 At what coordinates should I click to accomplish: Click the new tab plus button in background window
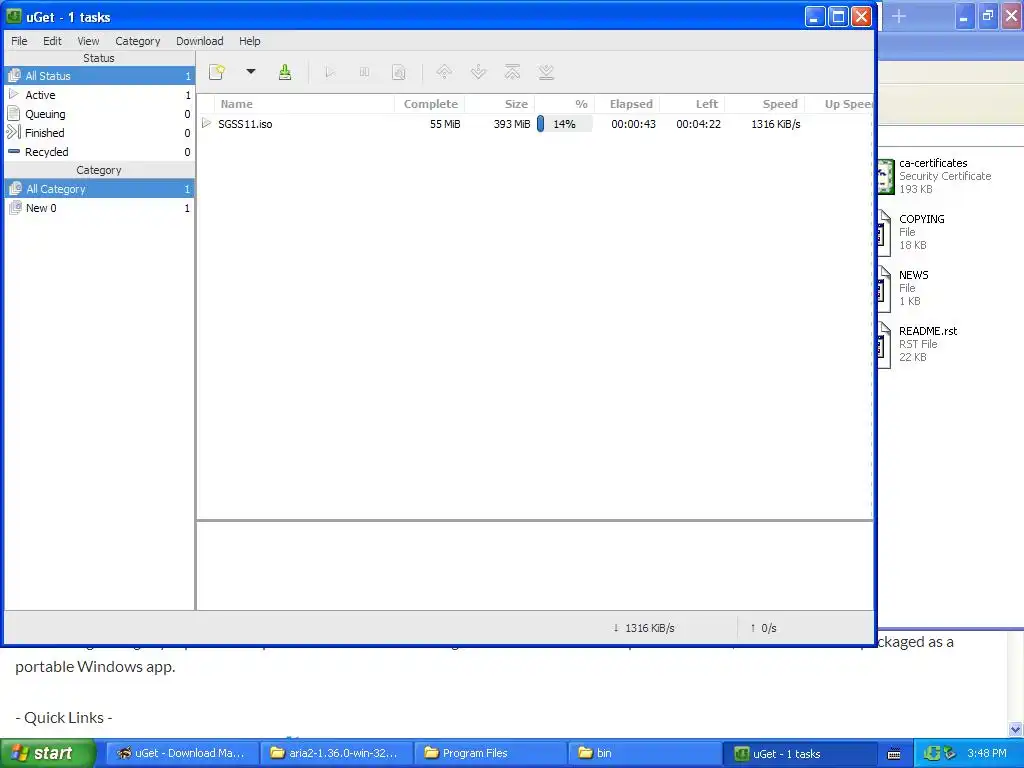pyautogui.click(x=899, y=16)
